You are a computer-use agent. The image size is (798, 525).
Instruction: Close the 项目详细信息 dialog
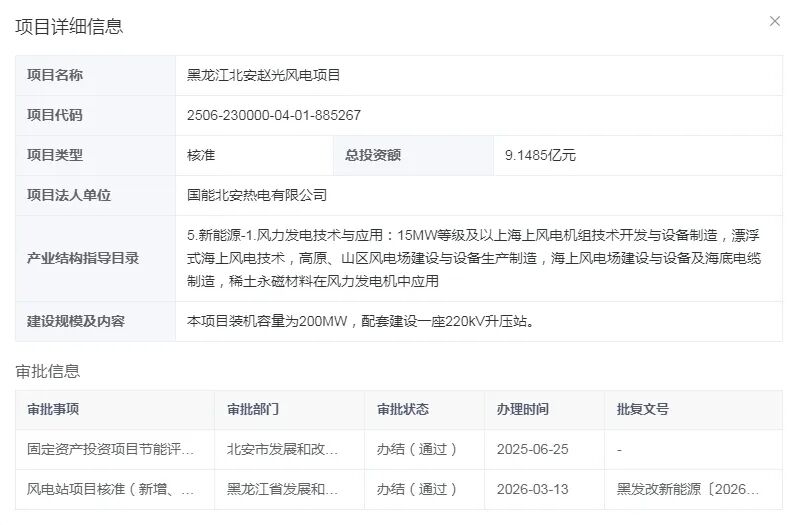click(x=774, y=21)
